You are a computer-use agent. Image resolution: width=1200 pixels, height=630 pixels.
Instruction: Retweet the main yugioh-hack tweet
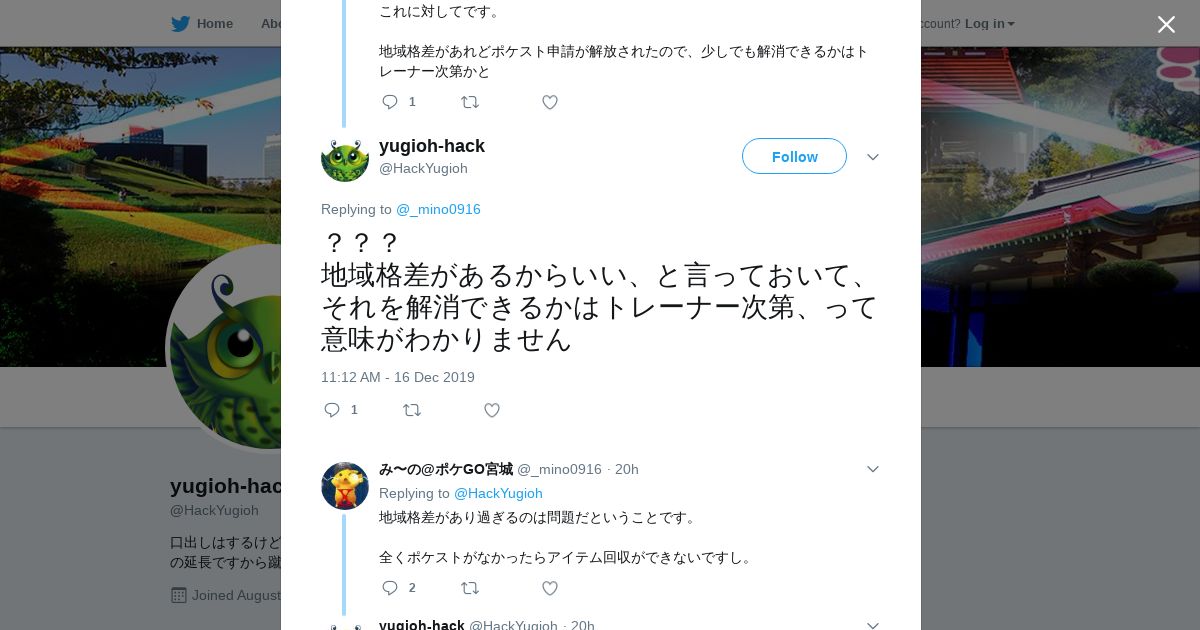412,410
